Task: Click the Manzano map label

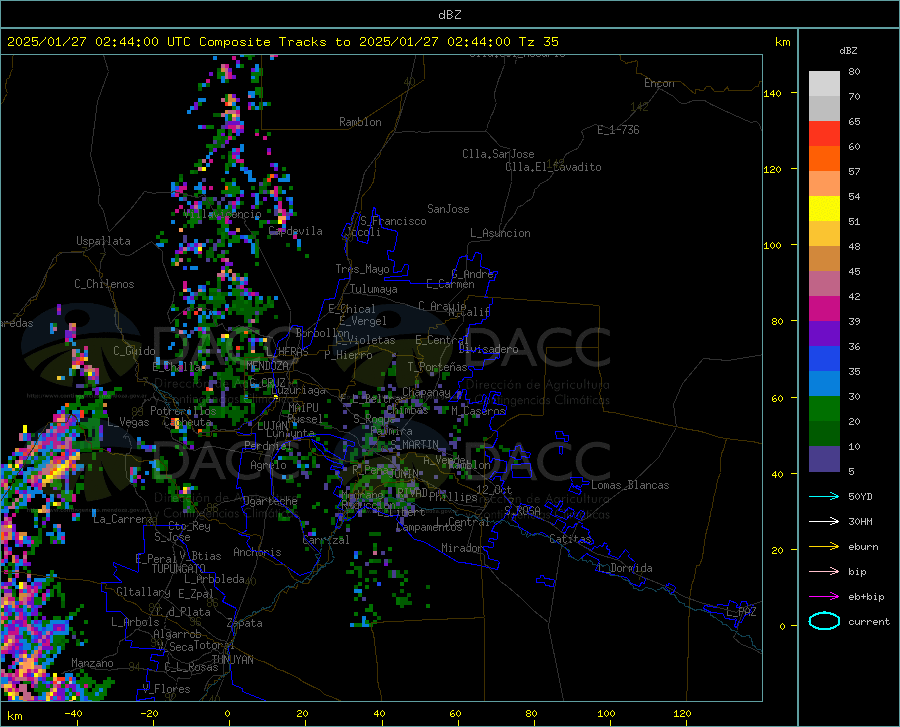Action: tap(92, 663)
